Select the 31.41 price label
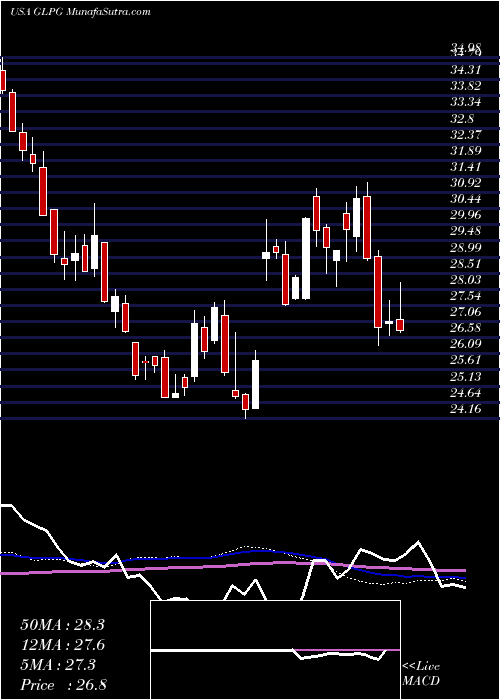The width and height of the screenshot is (500, 700). [466, 167]
